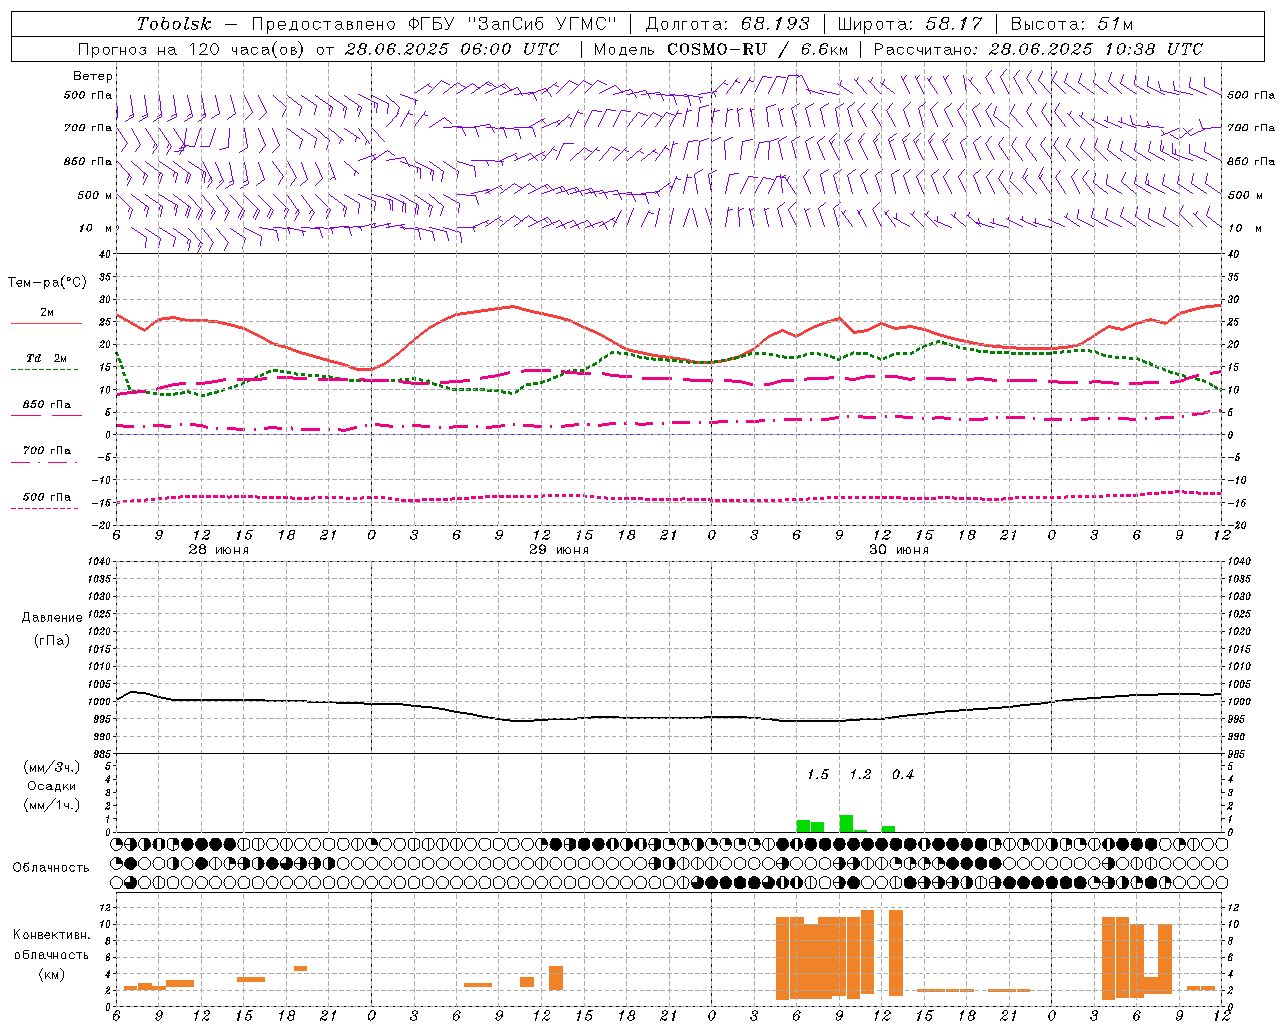Click the Ветер panel label
The height and width of the screenshot is (1024, 1280).
point(93,76)
